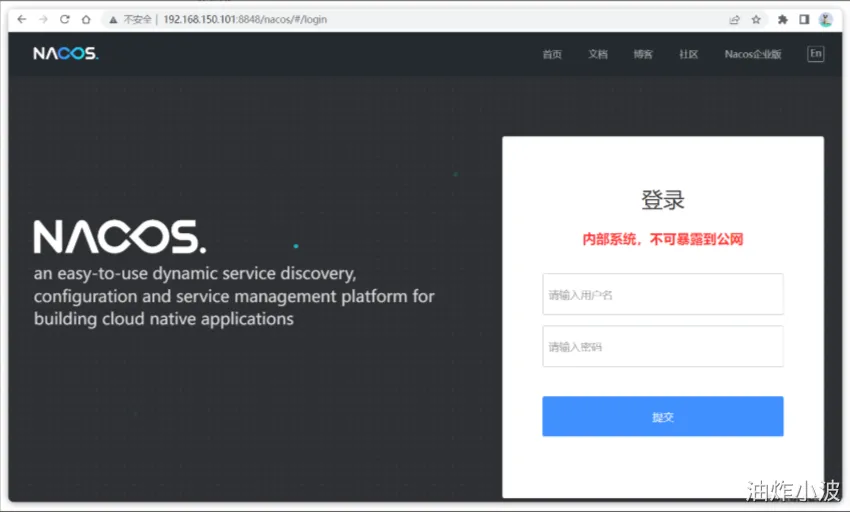The image size is (850, 512).
Task: Open the extensions puzzle icon
Action: point(782,20)
